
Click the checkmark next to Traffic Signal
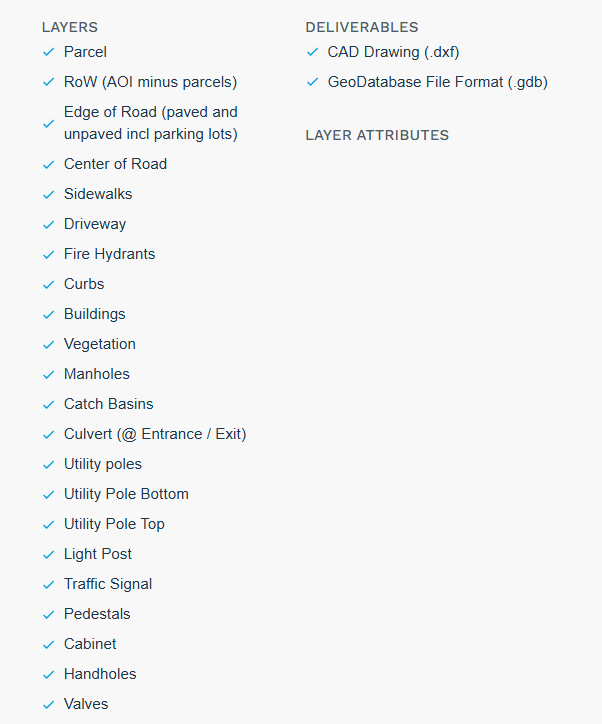[48, 585]
